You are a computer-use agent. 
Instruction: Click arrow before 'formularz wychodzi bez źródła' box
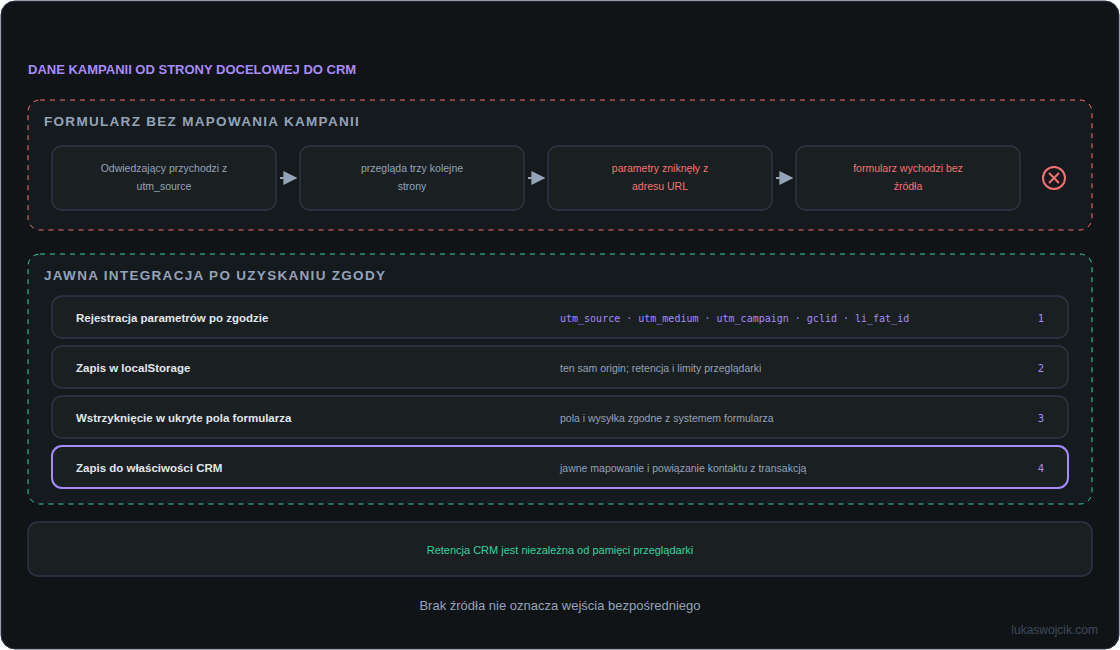pos(784,178)
